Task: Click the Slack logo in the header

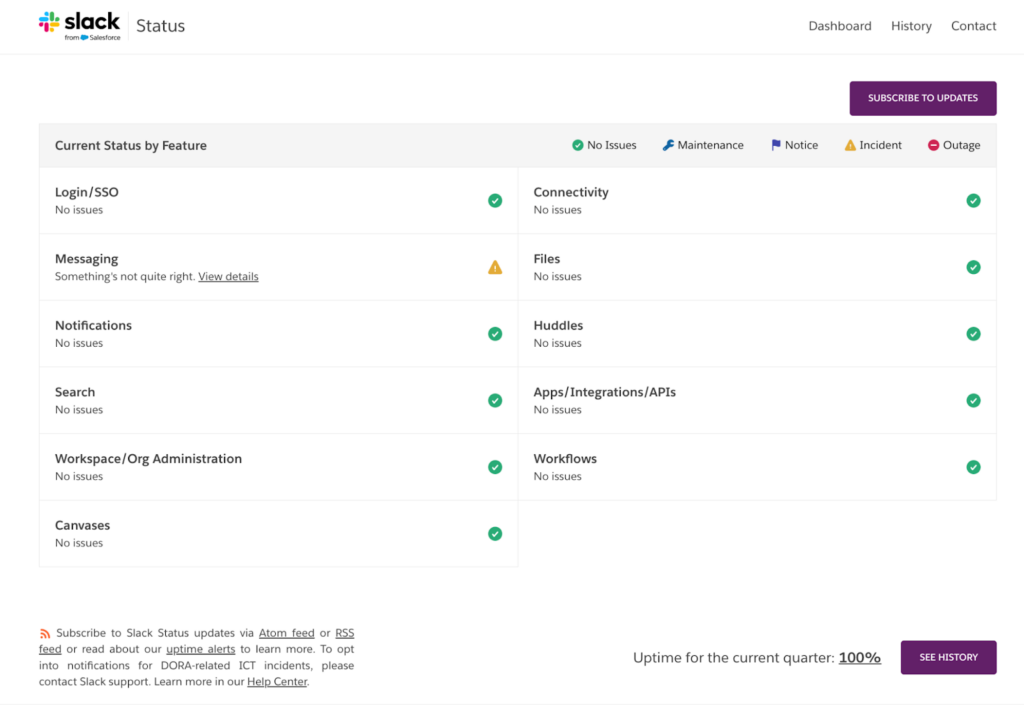Action: click(80, 22)
